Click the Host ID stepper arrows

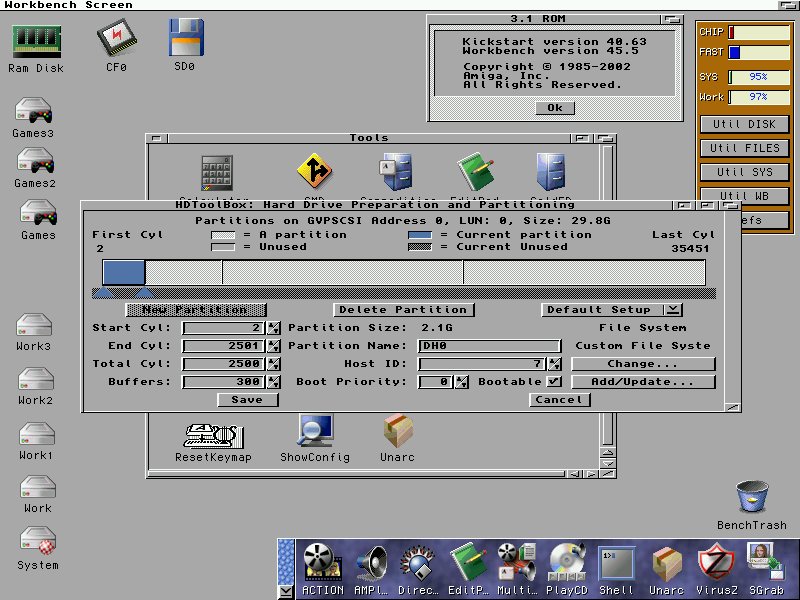click(x=555, y=364)
